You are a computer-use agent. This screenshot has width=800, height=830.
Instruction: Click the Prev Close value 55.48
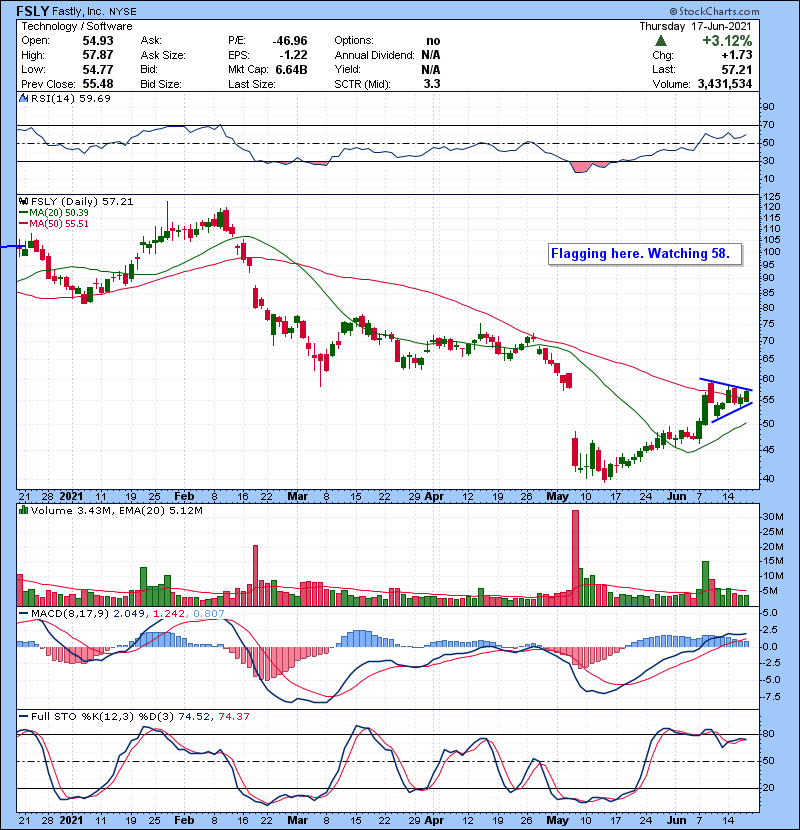pos(98,84)
